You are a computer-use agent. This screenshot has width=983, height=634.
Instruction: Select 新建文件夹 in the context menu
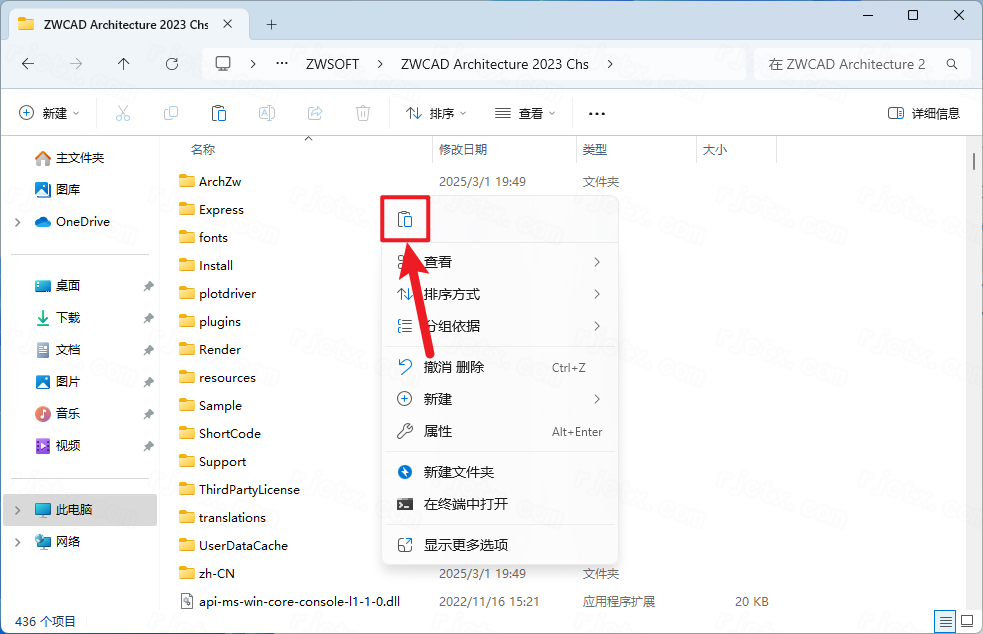click(x=458, y=472)
